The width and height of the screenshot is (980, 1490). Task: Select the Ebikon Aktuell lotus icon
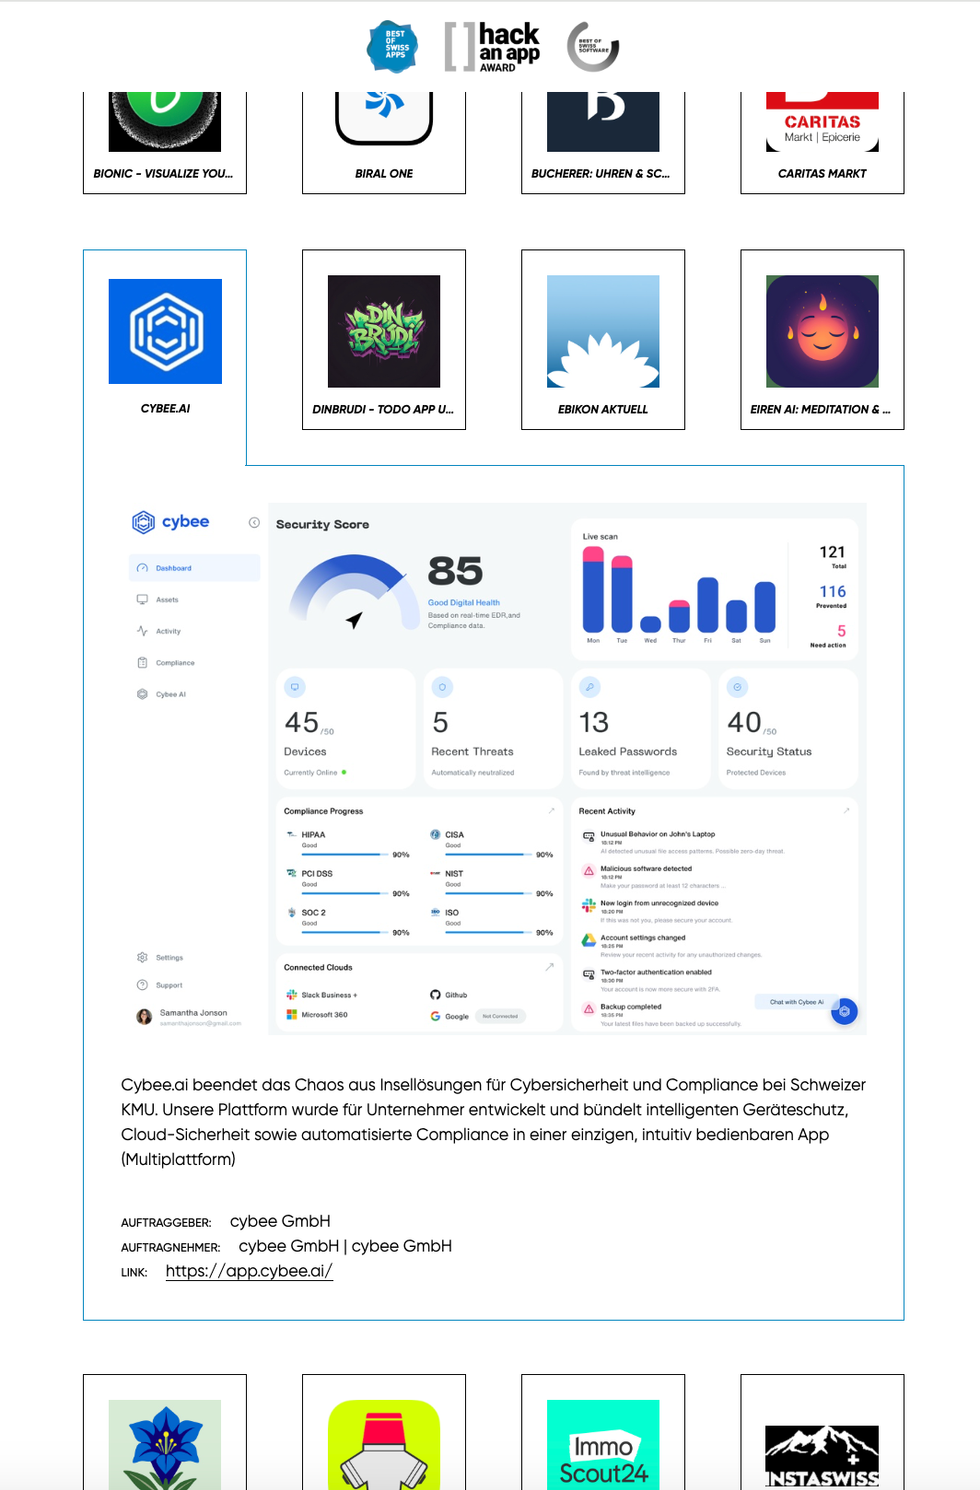point(603,331)
